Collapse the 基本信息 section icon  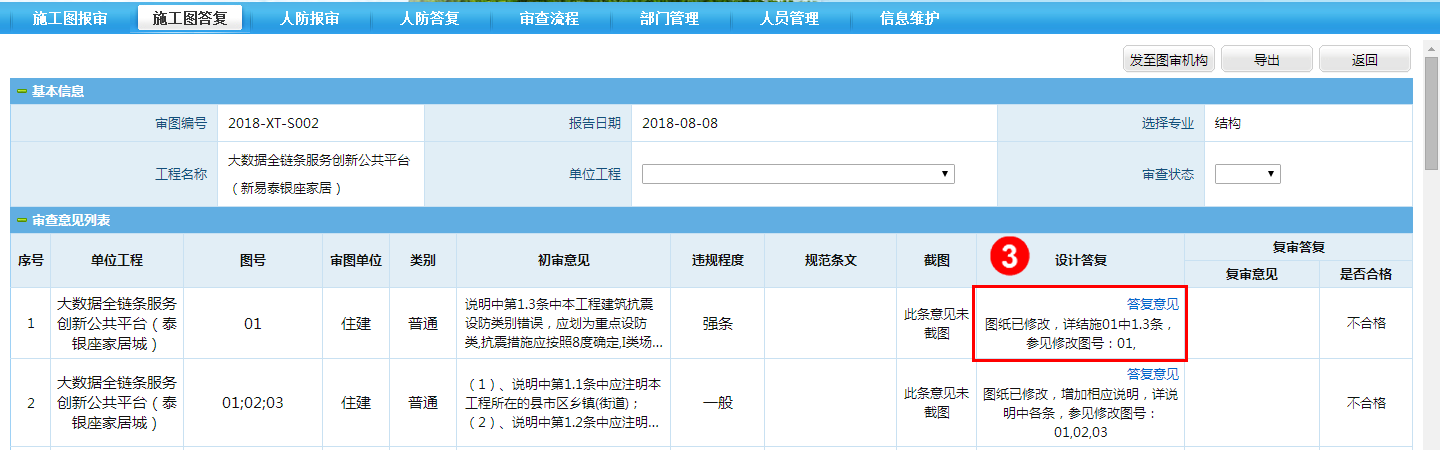(x=21, y=92)
